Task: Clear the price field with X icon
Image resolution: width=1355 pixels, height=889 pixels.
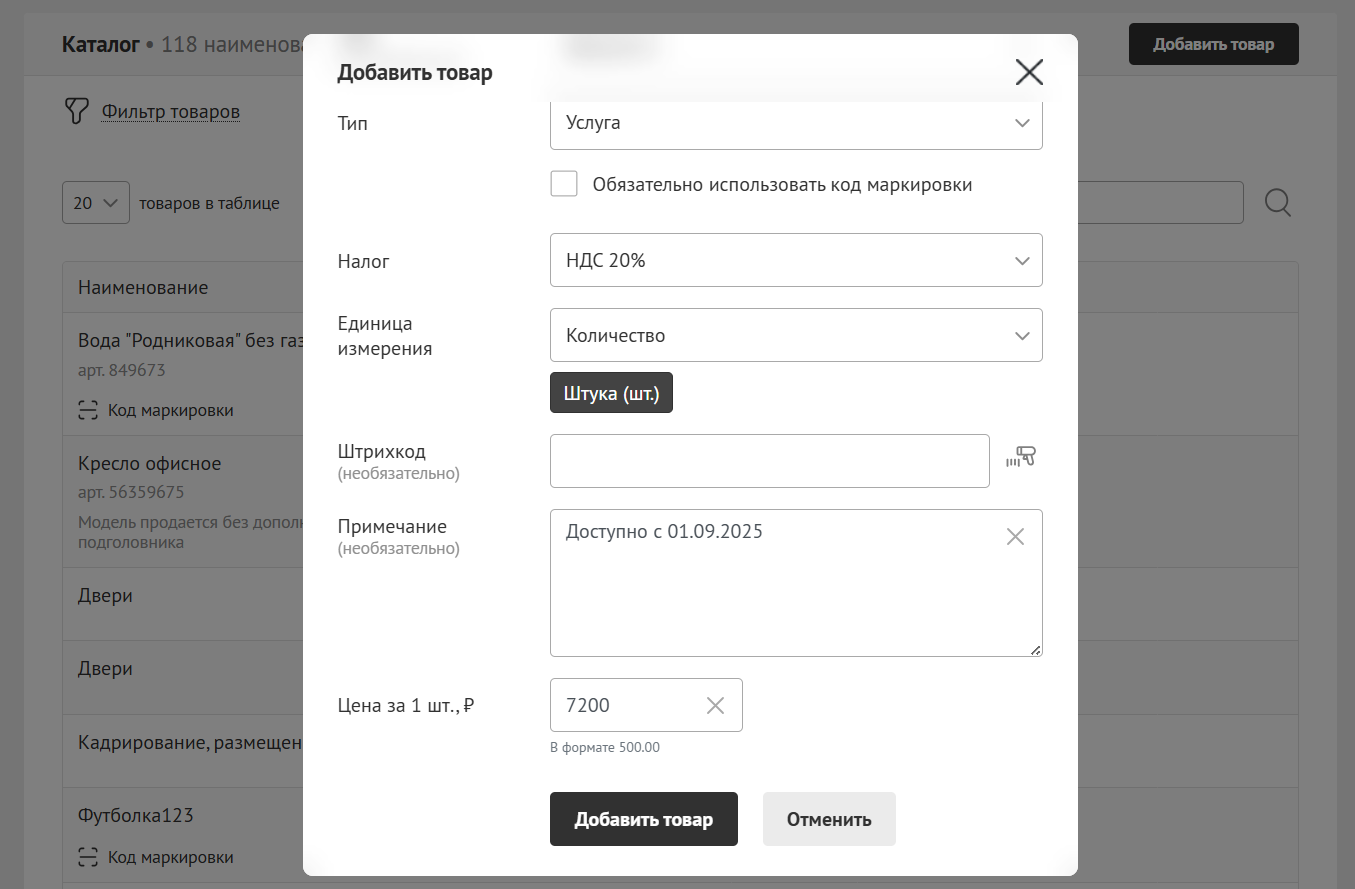Action: click(x=715, y=706)
